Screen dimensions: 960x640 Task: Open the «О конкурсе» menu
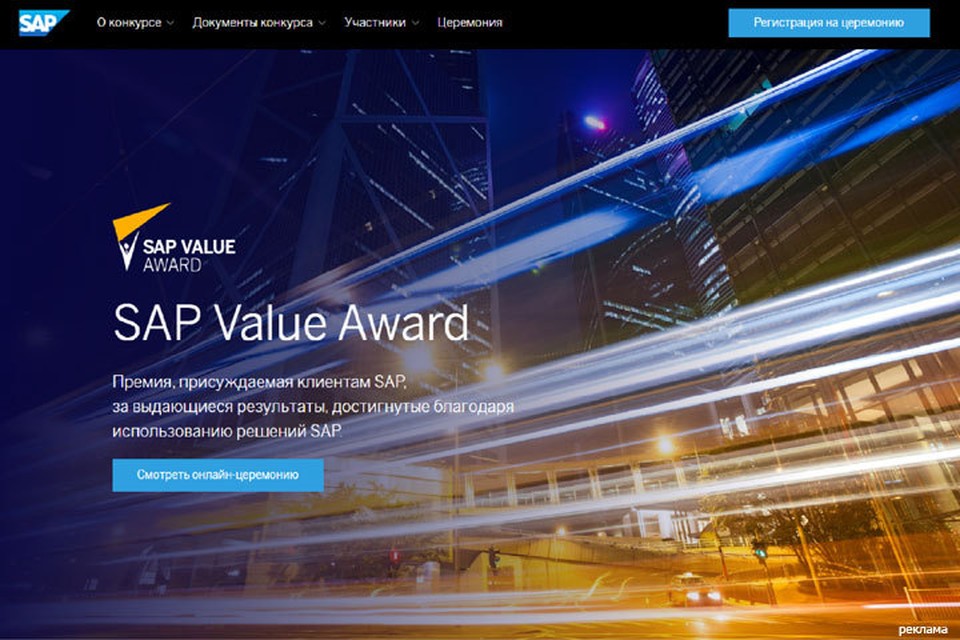tap(129, 23)
